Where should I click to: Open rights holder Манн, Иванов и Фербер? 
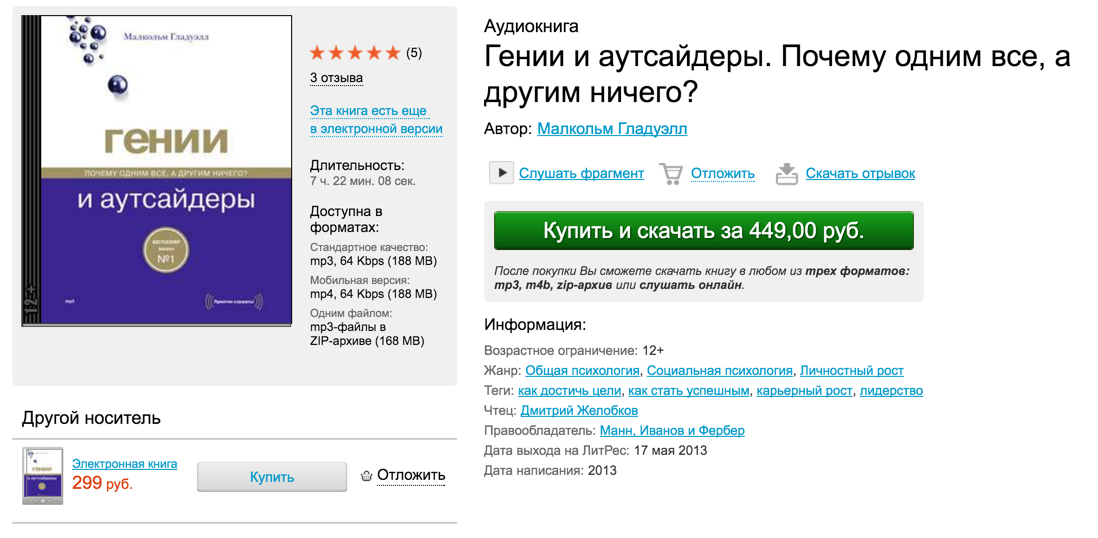(672, 430)
